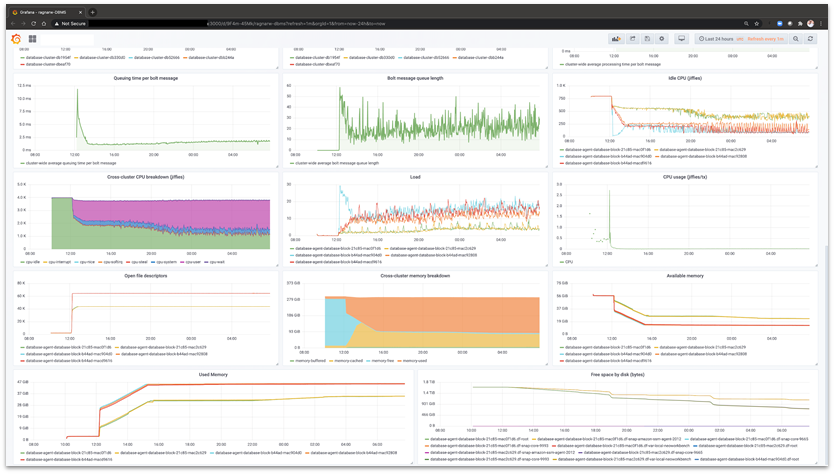Open a new browser tab

pyautogui.click(x=93, y=12)
